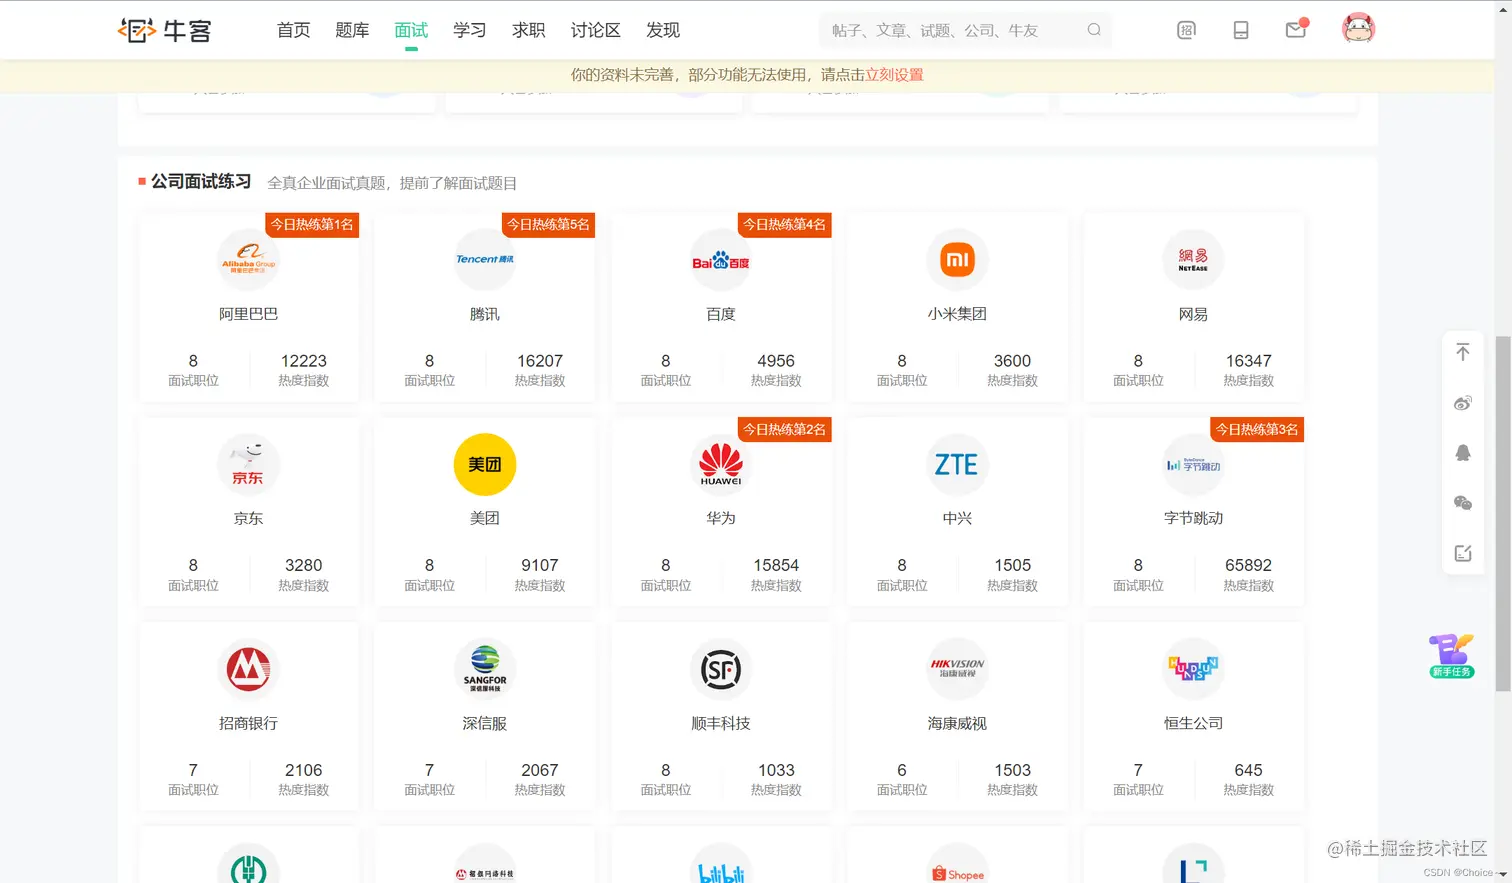Click the Alibaba logo icon
The width and height of the screenshot is (1512, 883).
point(248,259)
